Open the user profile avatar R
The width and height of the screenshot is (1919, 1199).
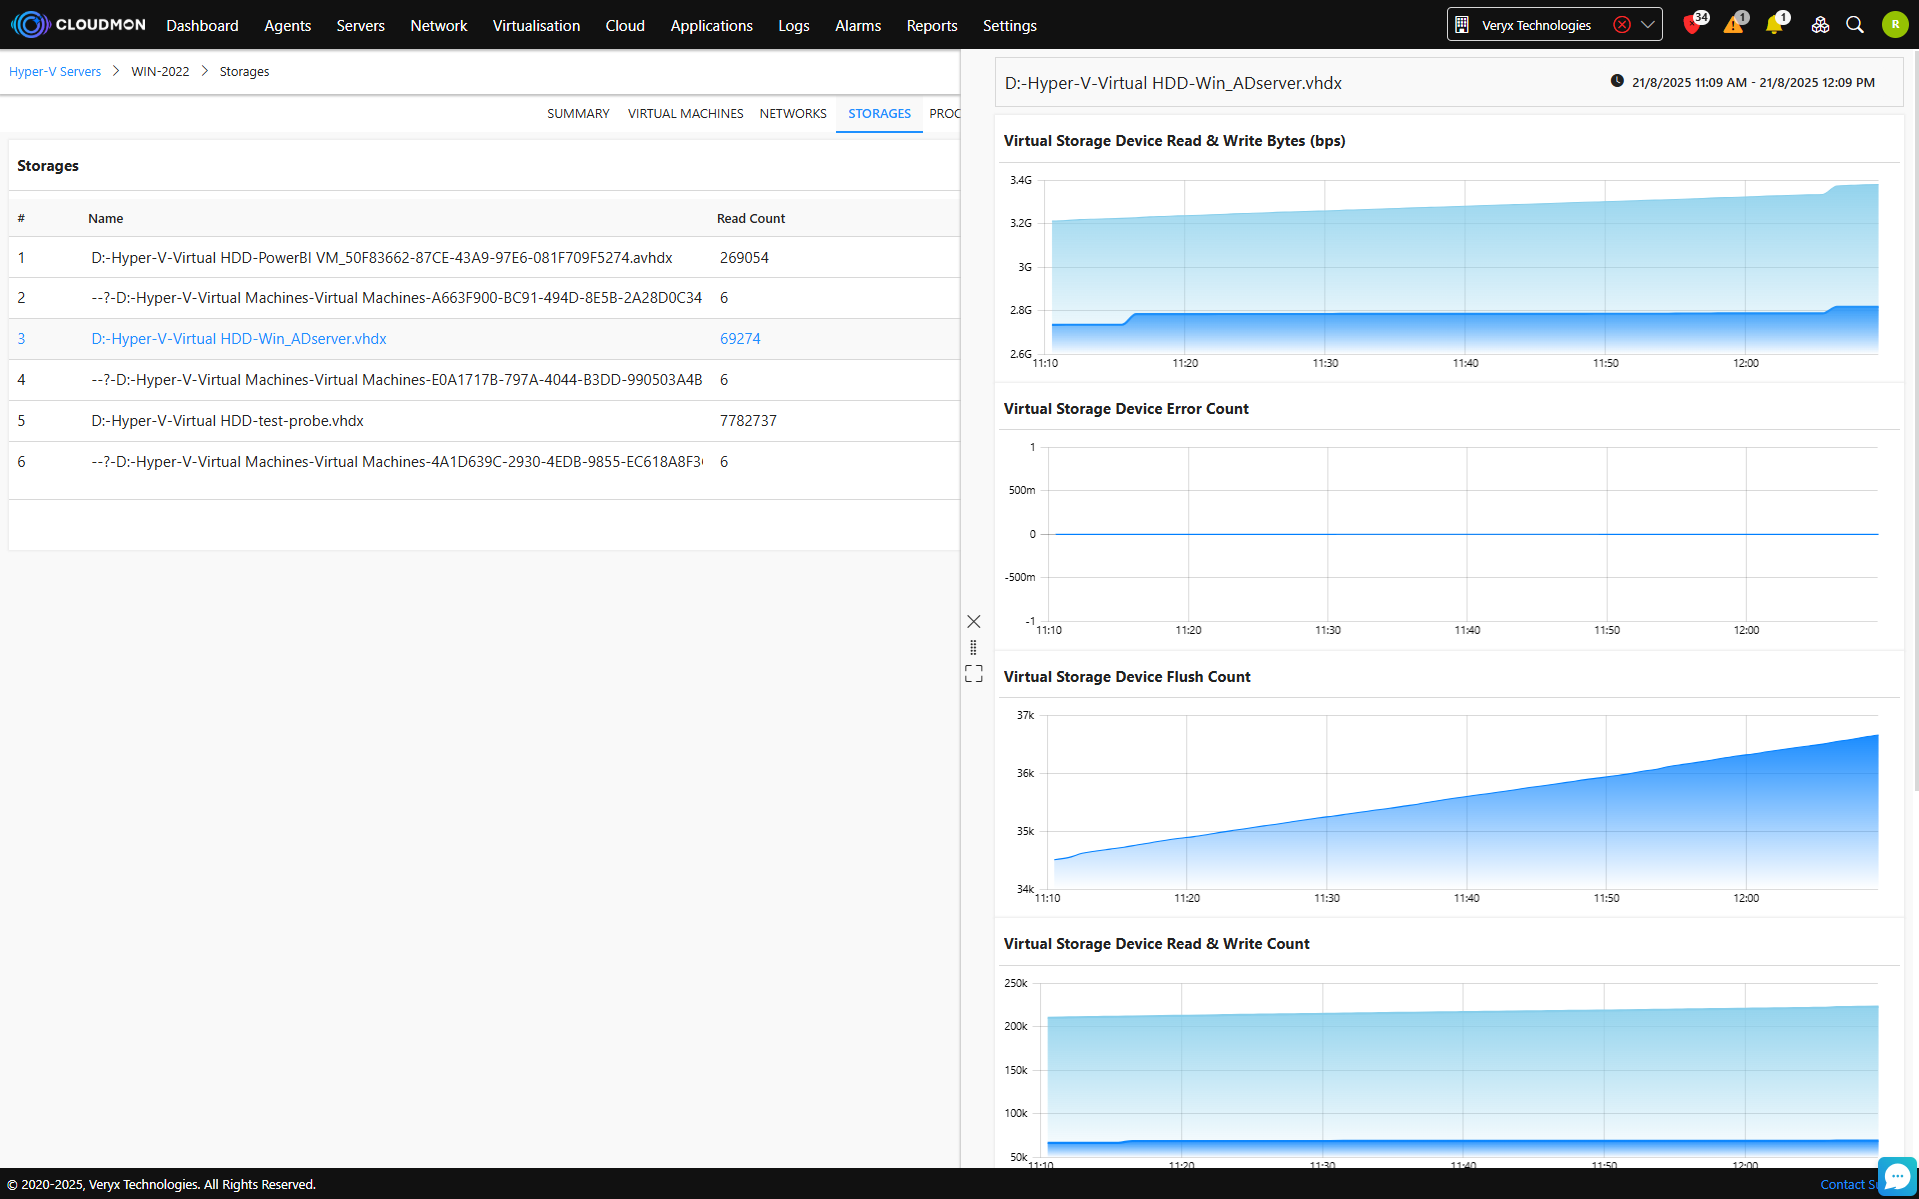pos(1894,25)
